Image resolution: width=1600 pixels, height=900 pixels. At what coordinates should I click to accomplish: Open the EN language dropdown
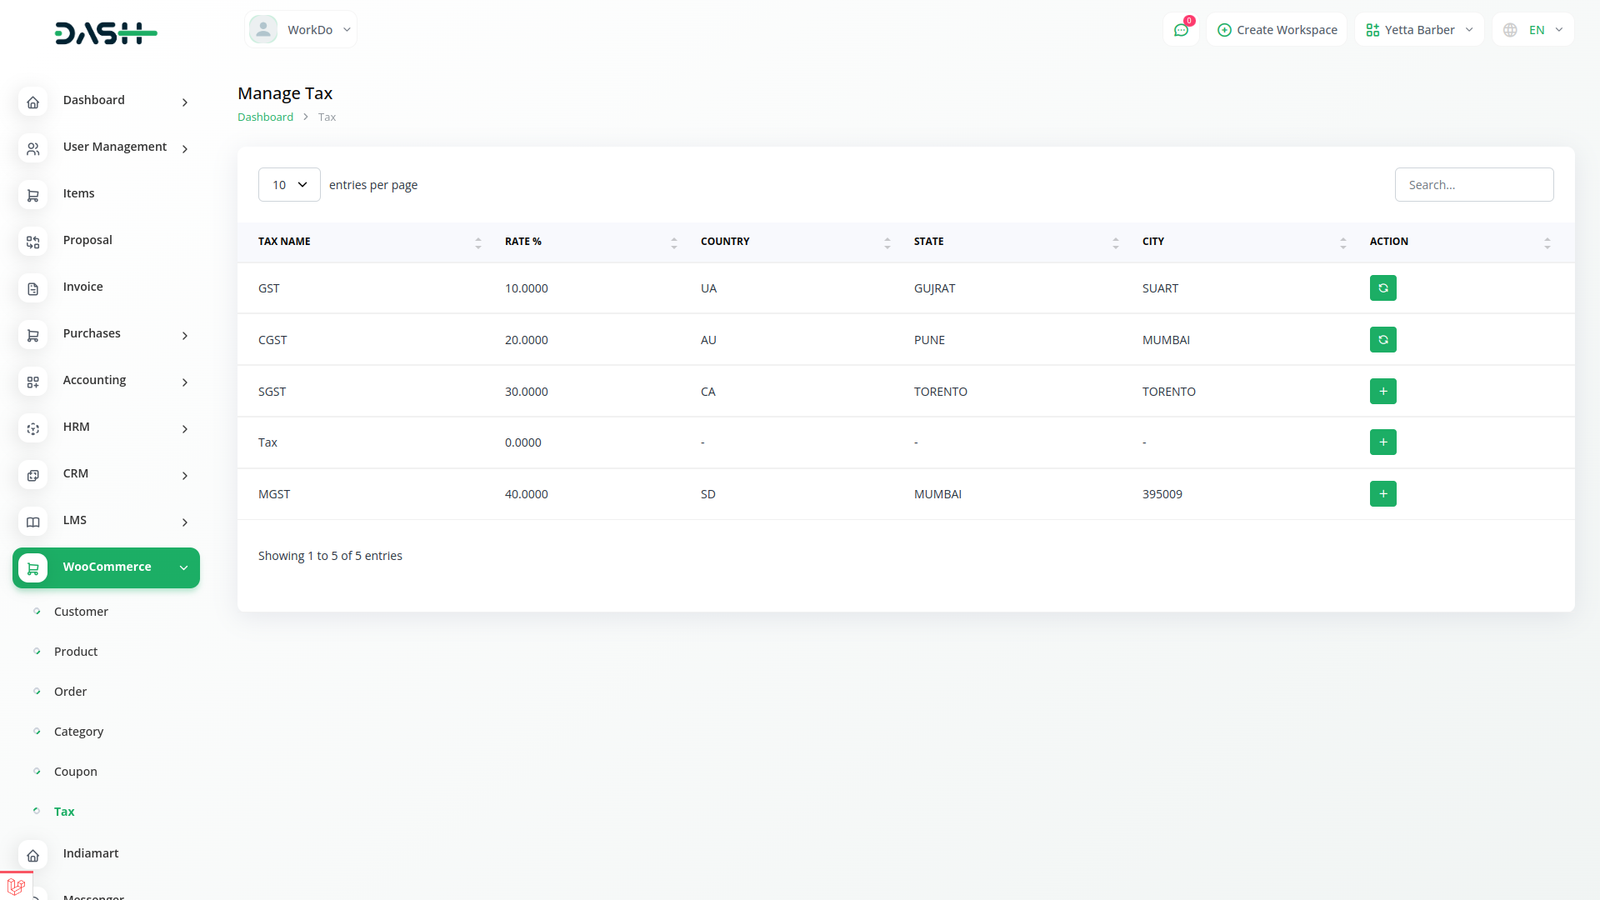(1533, 30)
